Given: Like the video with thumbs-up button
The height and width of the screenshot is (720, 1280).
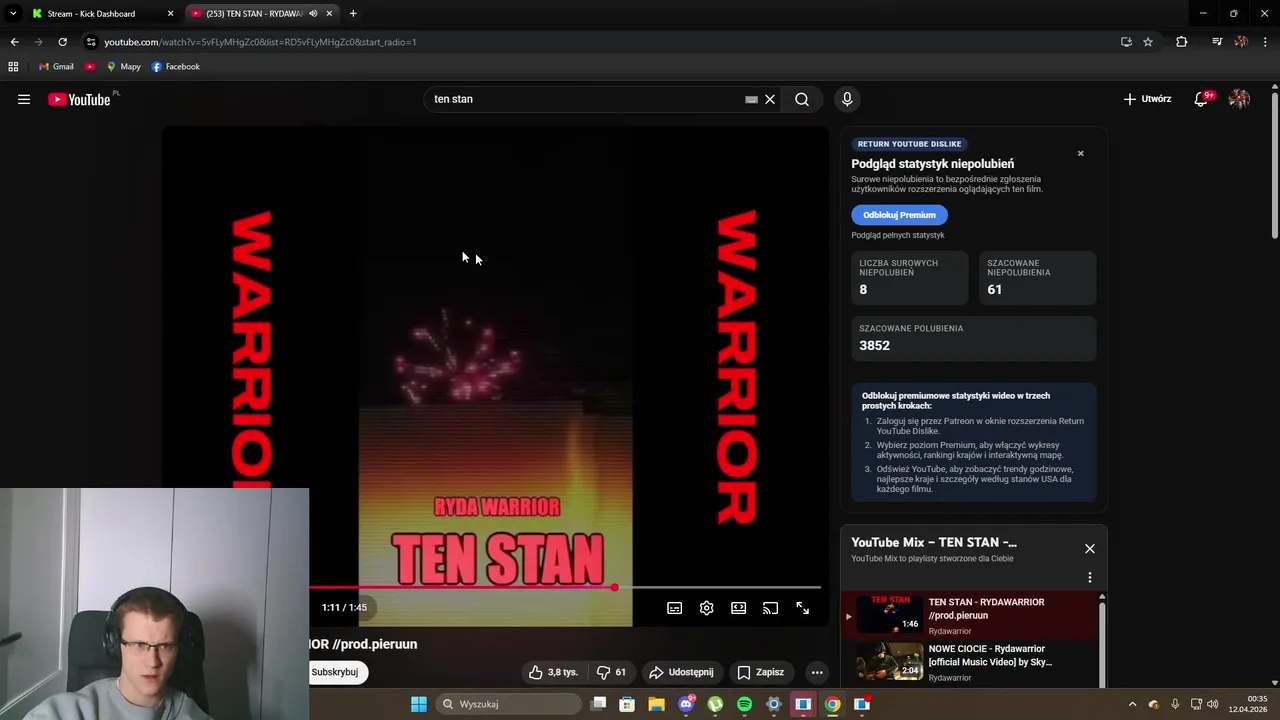Looking at the screenshot, I should click(x=553, y=672).
